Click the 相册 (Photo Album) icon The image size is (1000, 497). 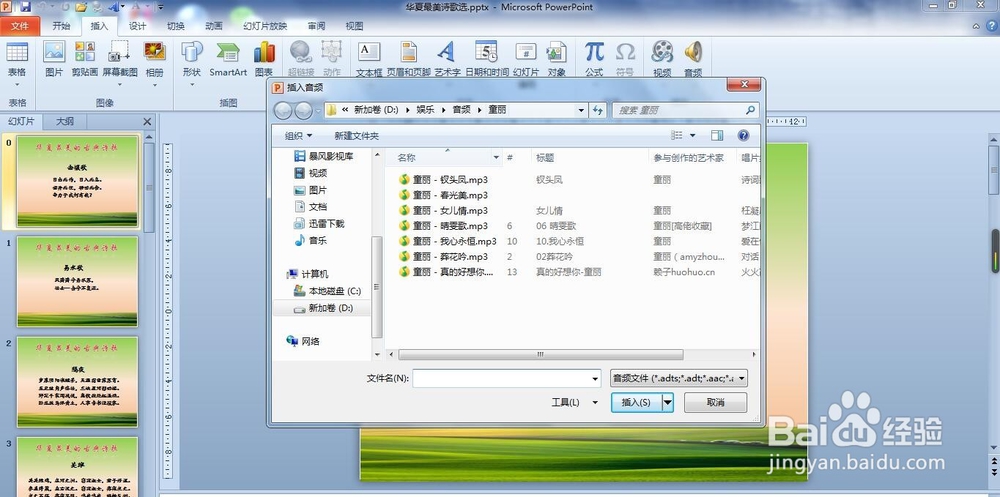(154, 52)
